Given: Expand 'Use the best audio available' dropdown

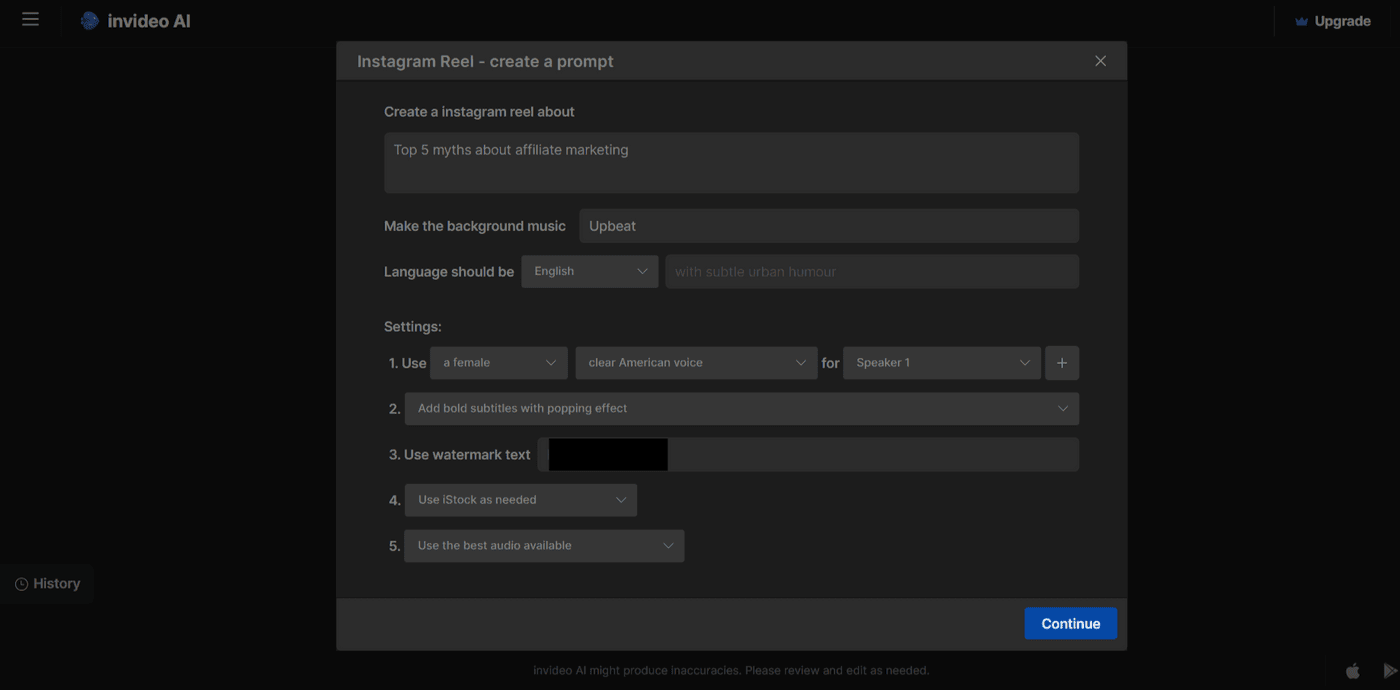Looking at the screenshot, I should click(544, 546).
